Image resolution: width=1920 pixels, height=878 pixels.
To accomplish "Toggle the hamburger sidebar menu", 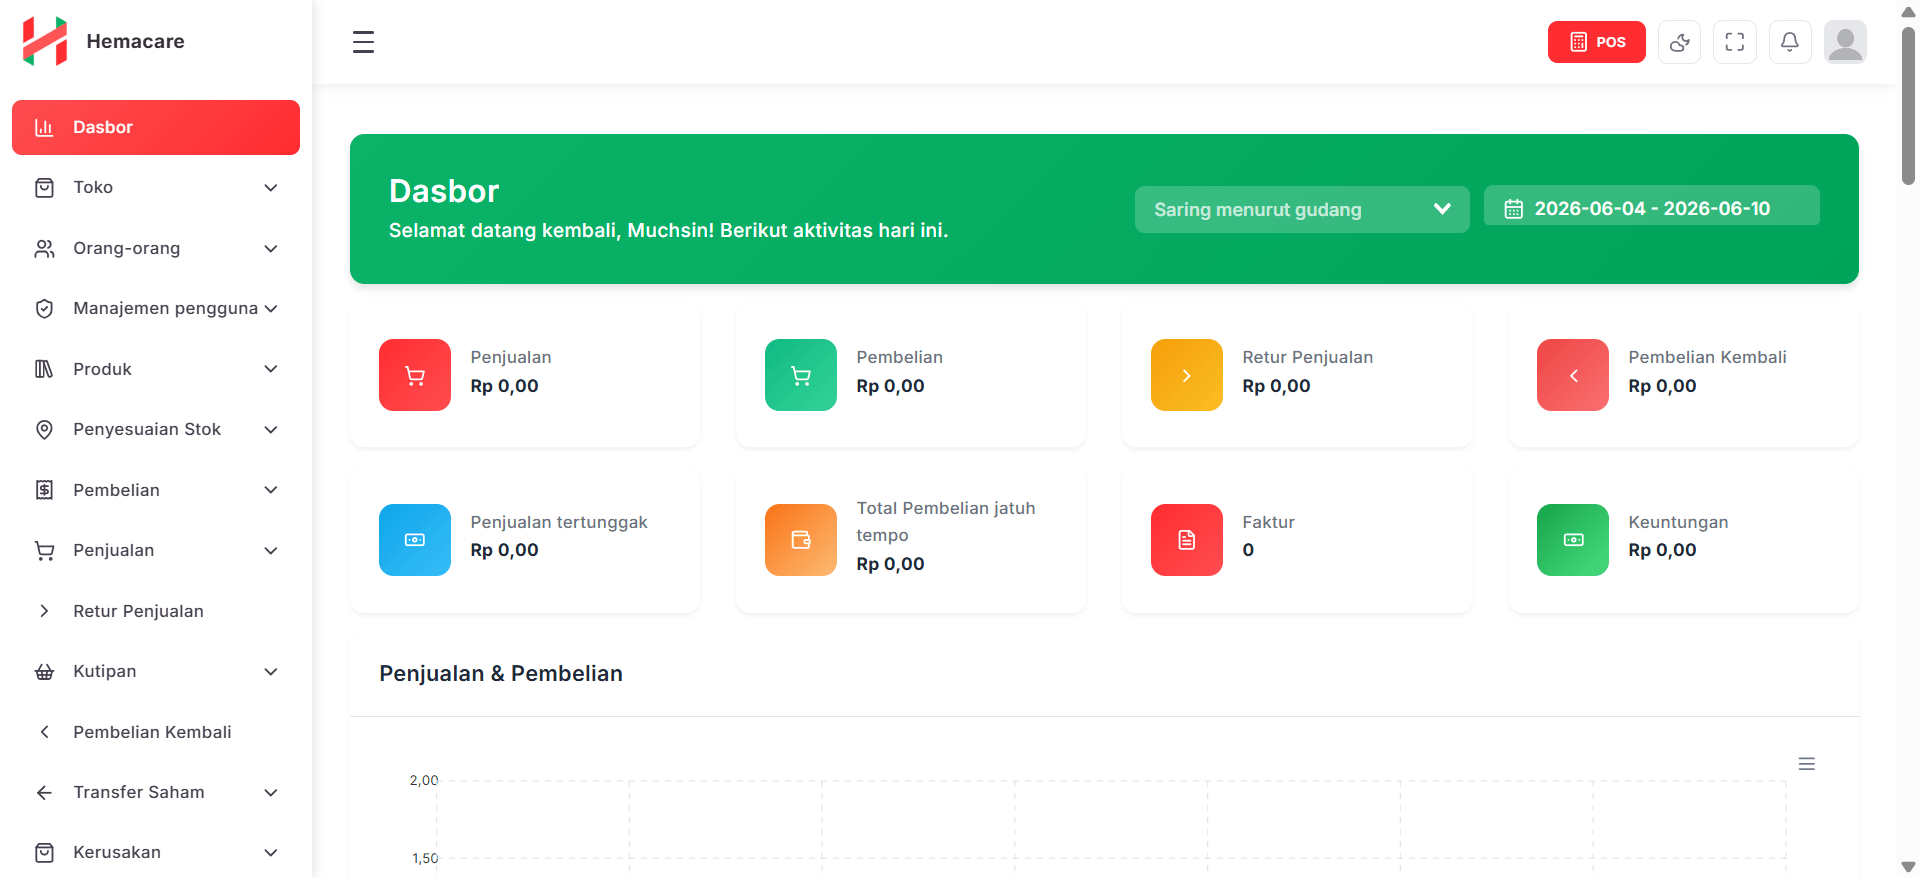I will (x=363, y=42).
